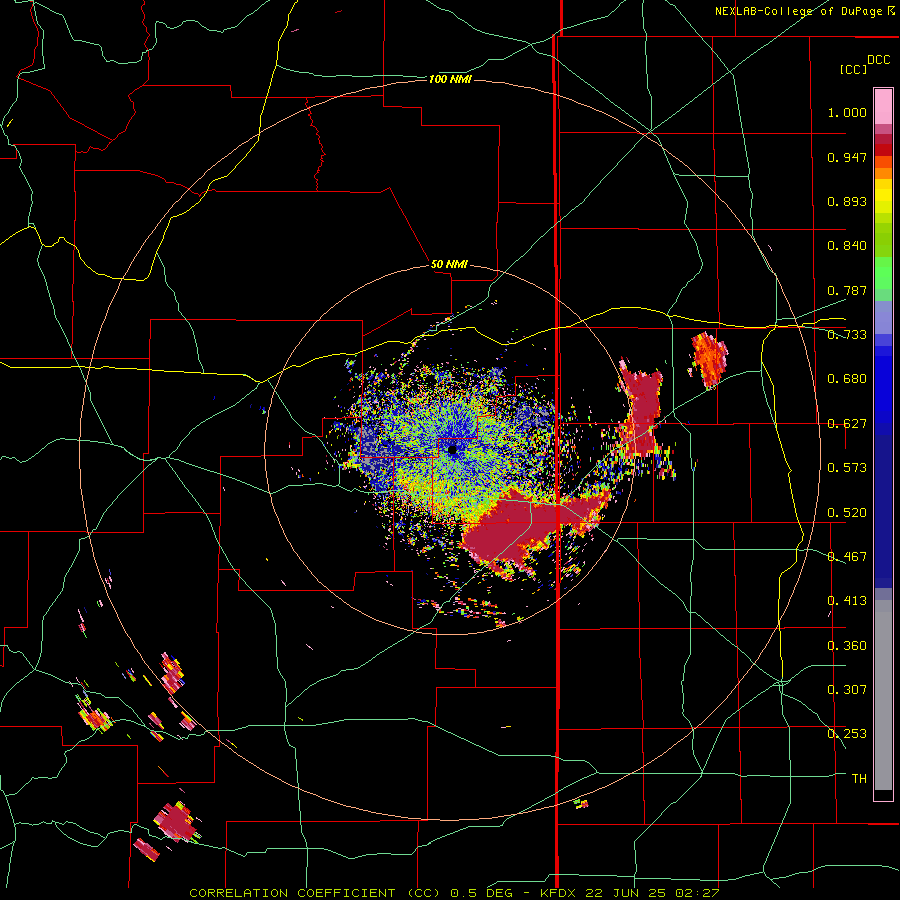Click the 0.573 legend value
The image size is (900, 900).
[x=847, y=468]
